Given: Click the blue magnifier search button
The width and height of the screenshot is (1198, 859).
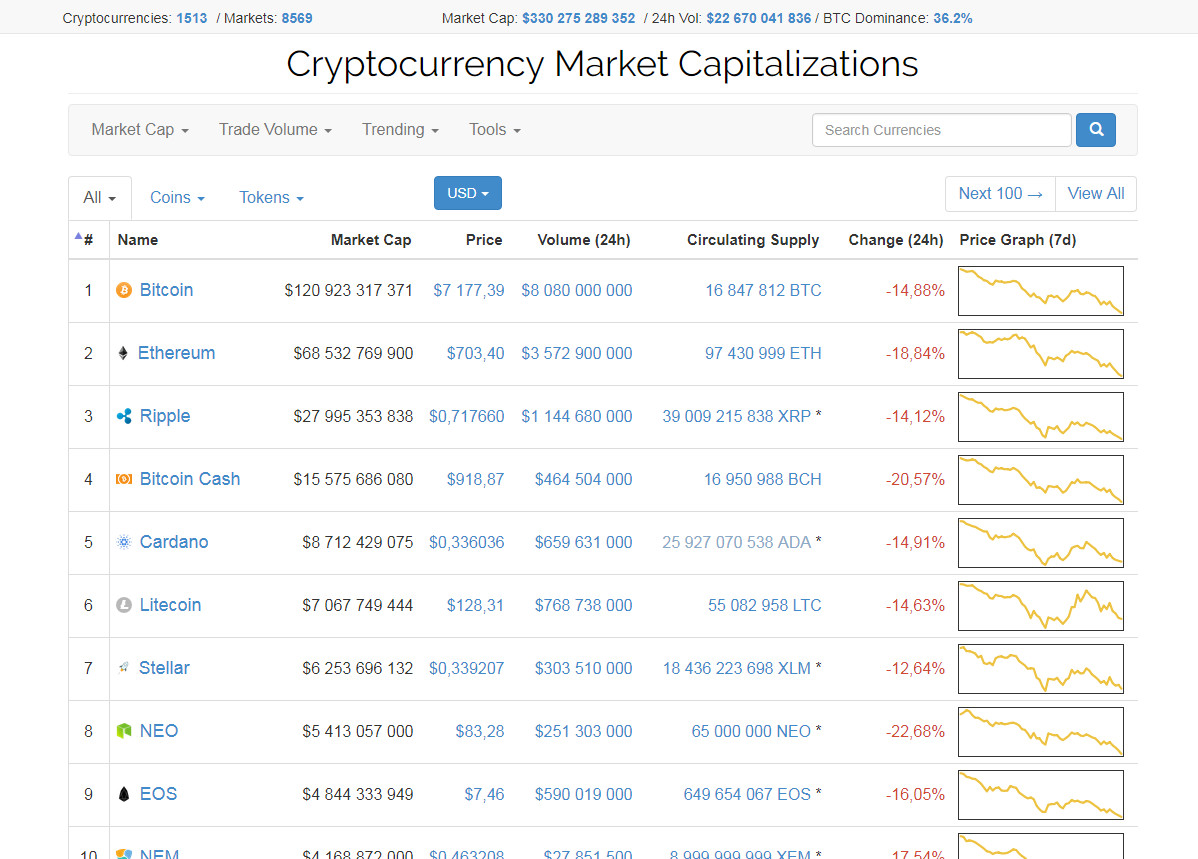Looking at the screenshot, I should tap(1096, 130).
